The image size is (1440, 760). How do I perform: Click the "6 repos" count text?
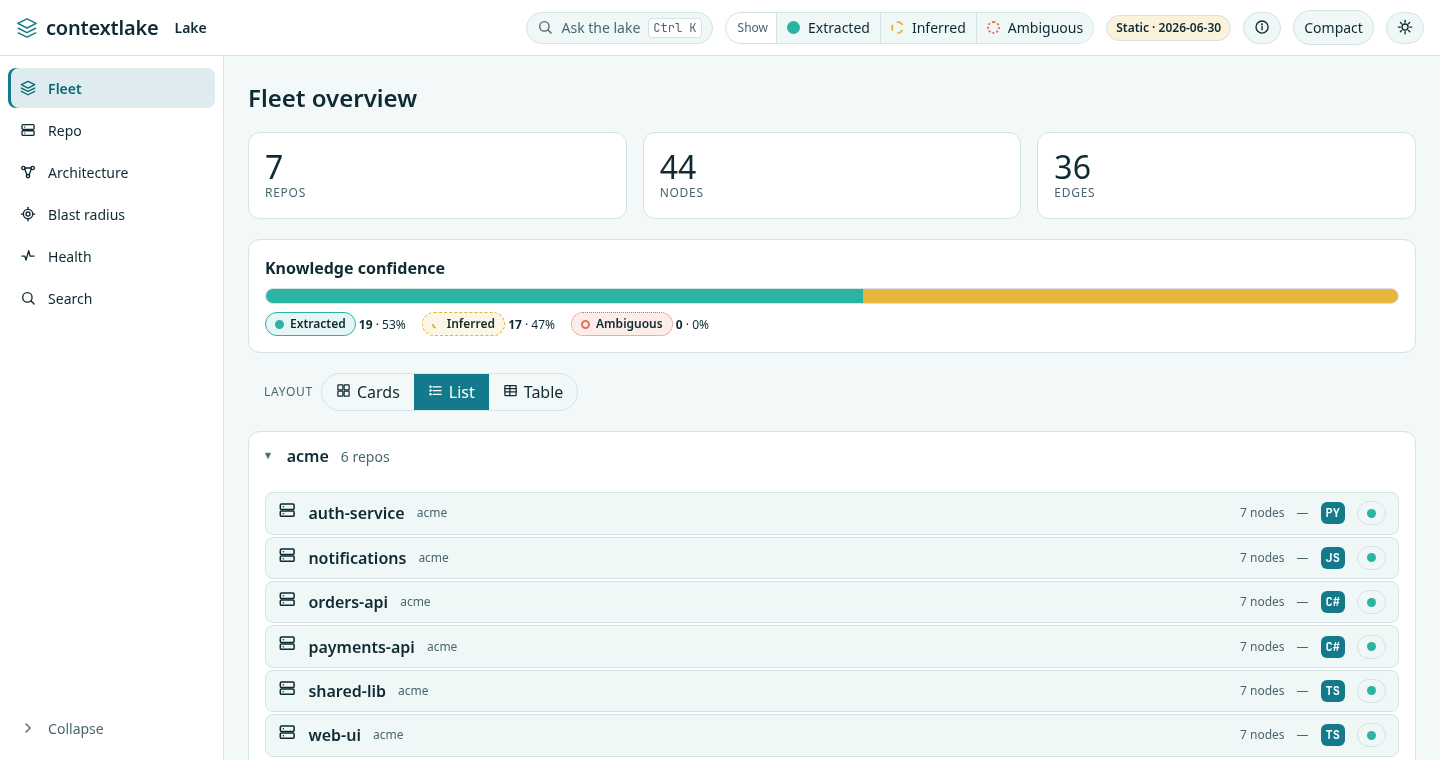[365, 457]
